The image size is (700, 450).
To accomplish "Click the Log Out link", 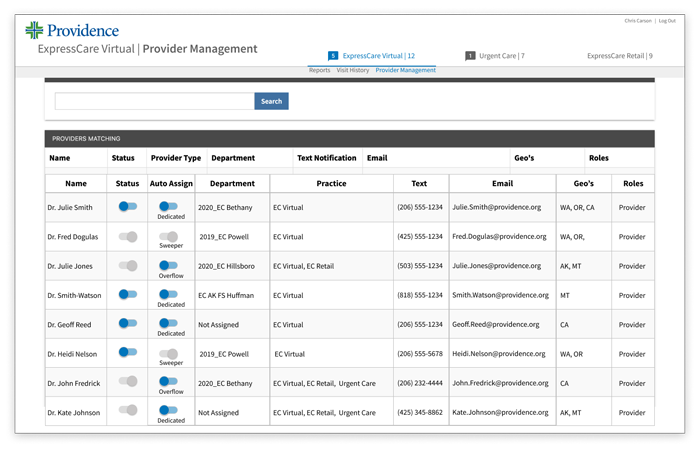I will [x=667, y=21].
